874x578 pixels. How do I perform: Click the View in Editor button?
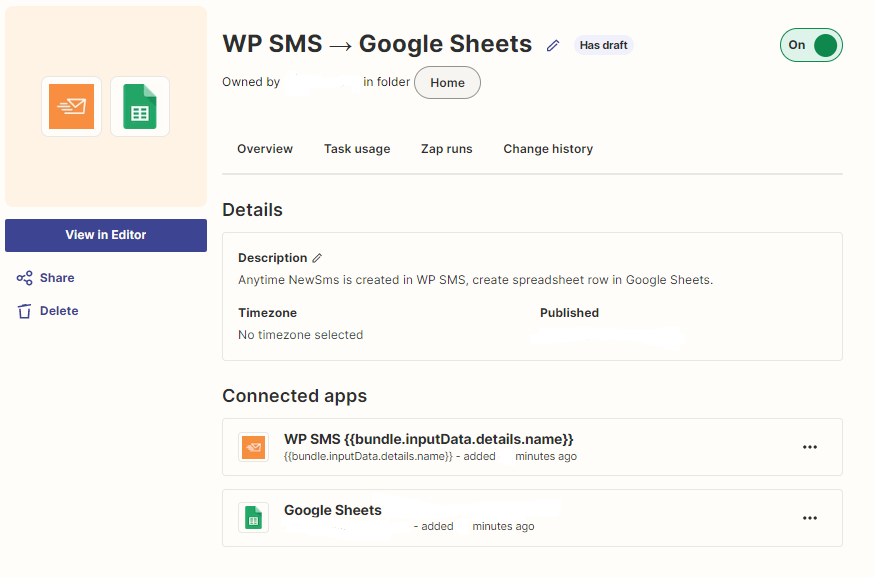point(106,235)
